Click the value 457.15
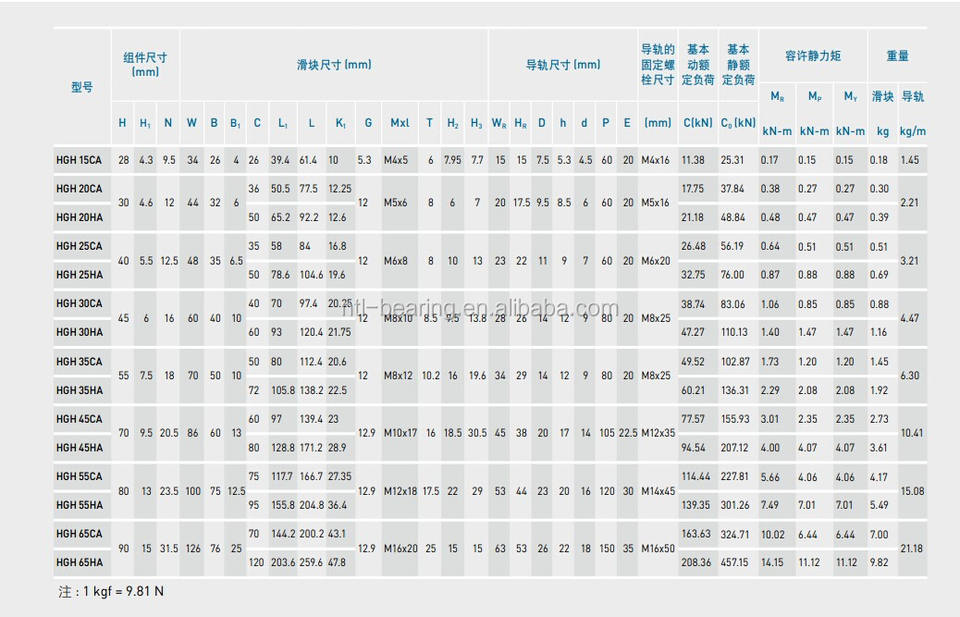960x617 pixels. point(735,563)
